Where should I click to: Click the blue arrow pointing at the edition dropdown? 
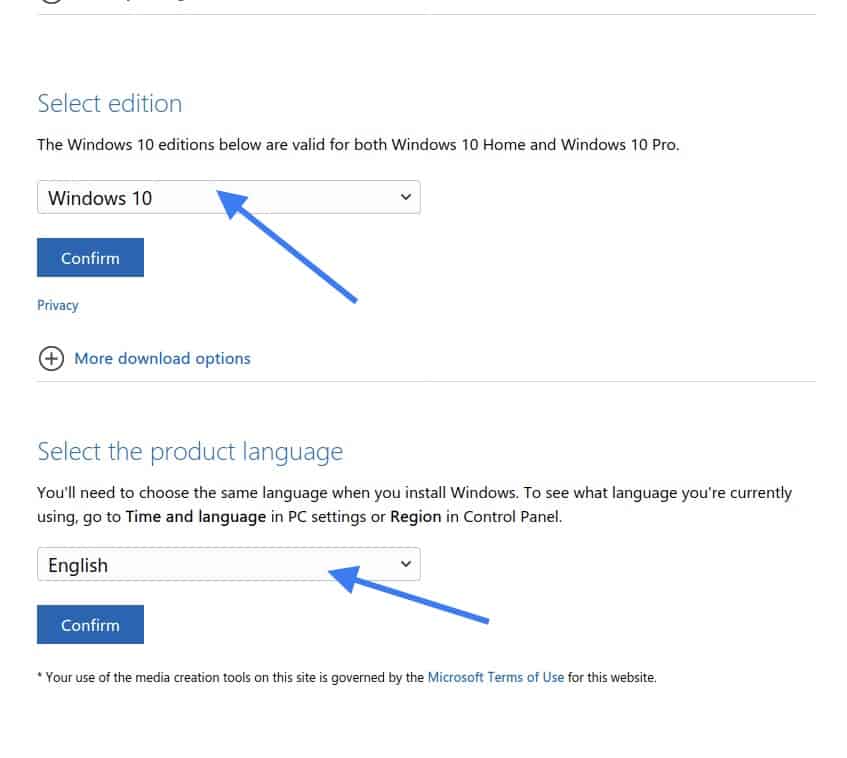click(286, 246)
